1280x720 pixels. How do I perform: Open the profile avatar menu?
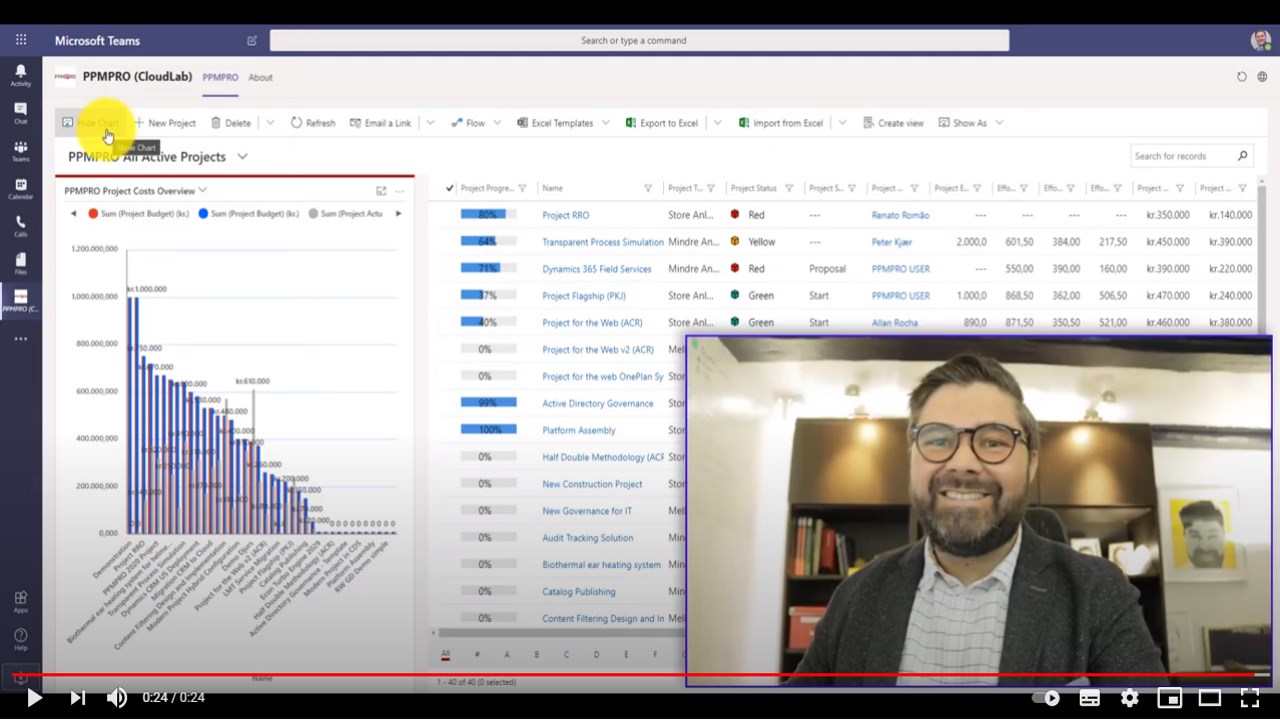pyautogui.click(x=1260, y=40)
